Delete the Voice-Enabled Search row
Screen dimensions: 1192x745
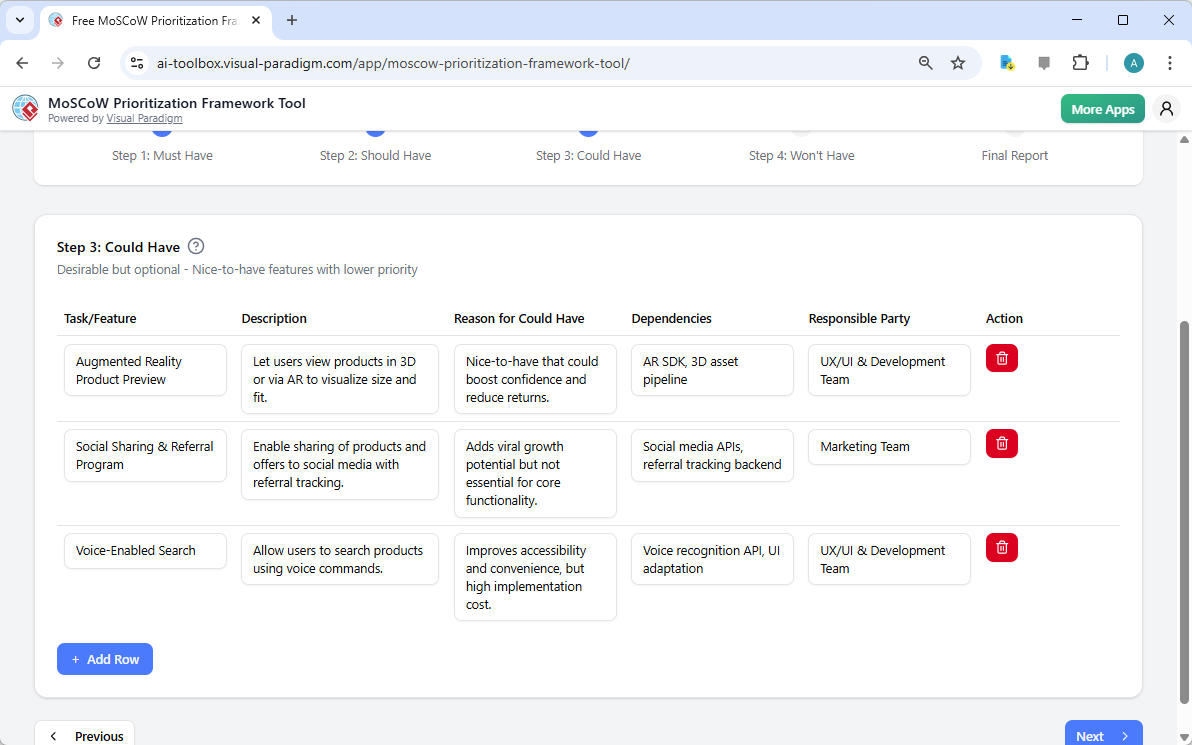point(1001,547)
